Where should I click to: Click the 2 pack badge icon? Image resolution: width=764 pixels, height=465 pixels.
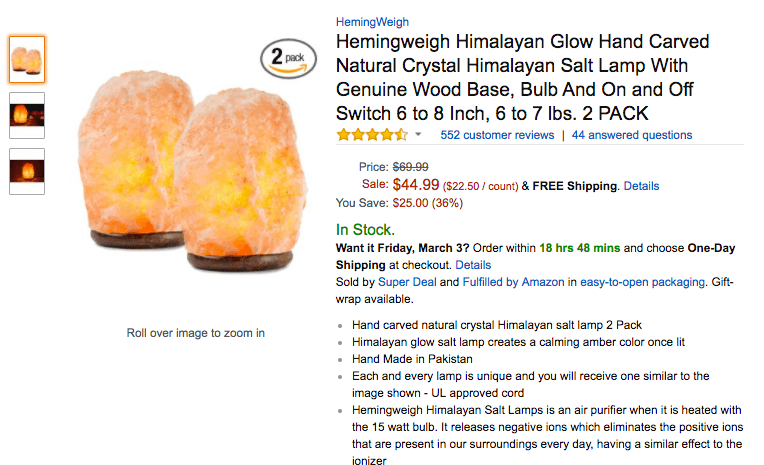point(287,59)
